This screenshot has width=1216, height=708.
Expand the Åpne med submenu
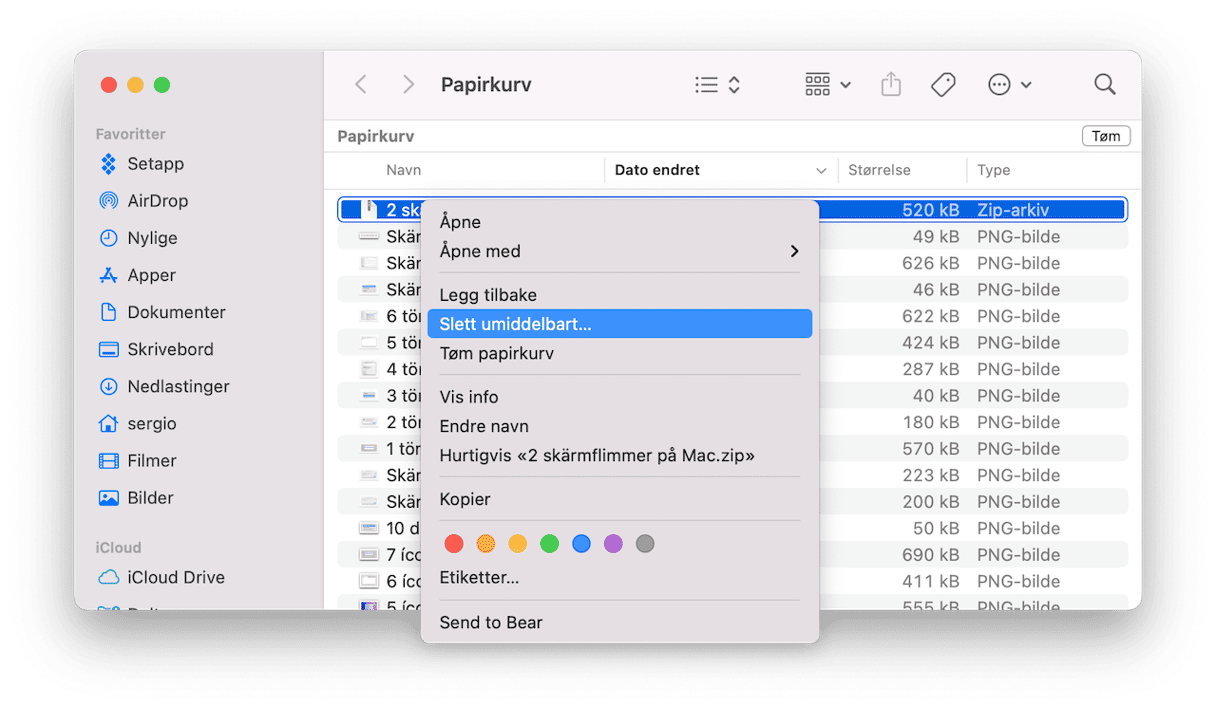619,251
